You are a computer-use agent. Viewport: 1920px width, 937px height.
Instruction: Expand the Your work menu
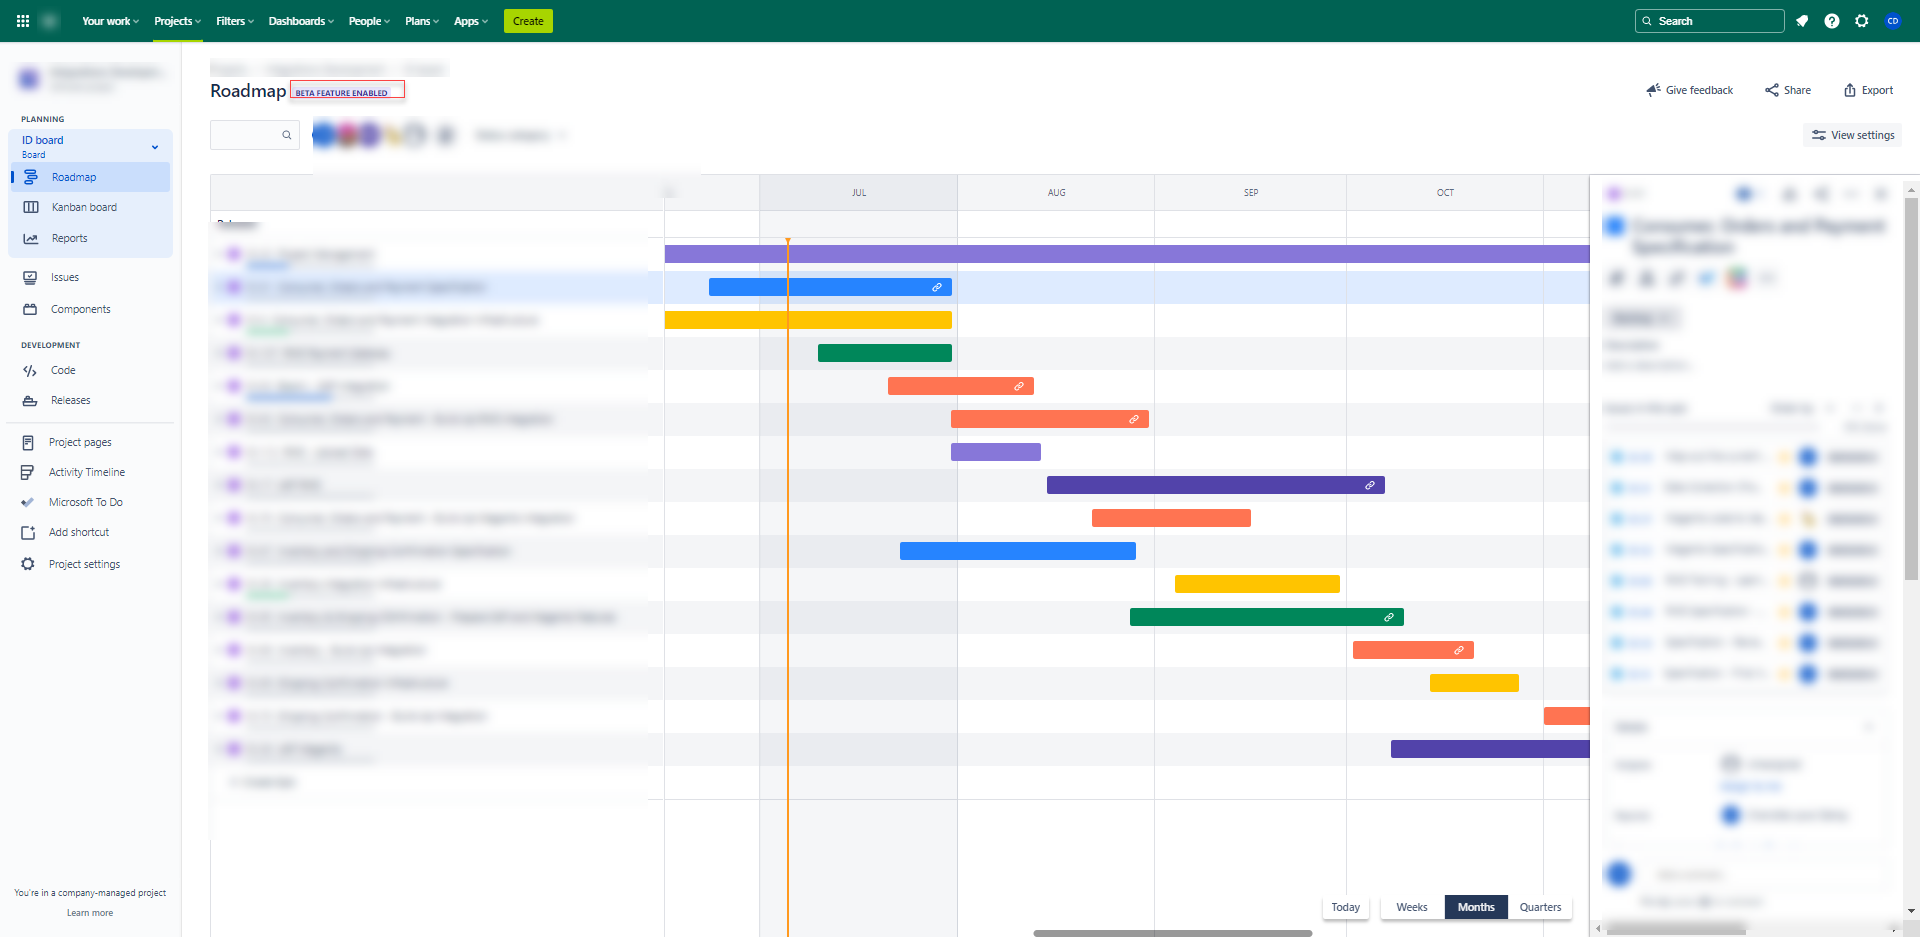(110, 21)
